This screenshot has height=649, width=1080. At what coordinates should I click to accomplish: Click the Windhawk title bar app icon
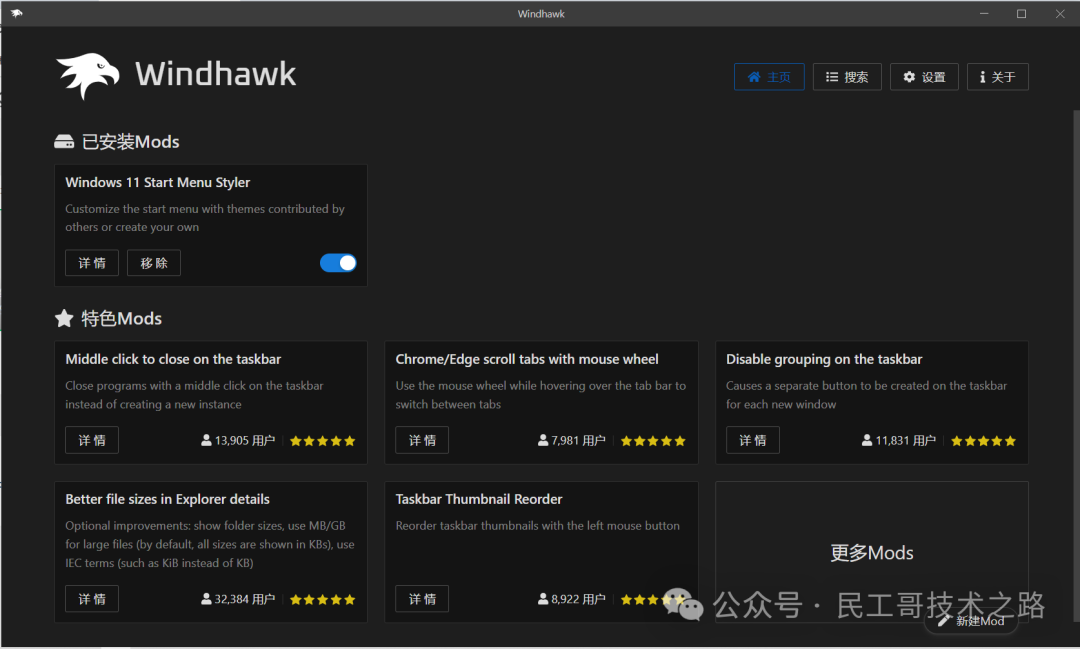pyautogui.click(x=17, y=13)
